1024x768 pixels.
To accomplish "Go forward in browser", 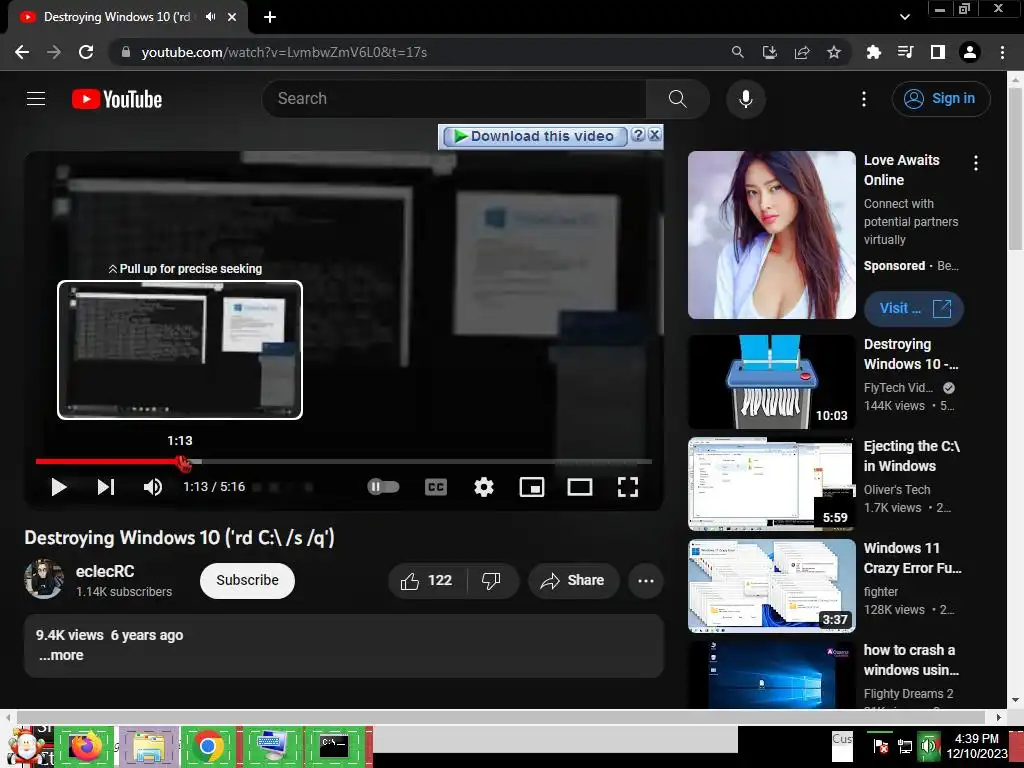I will coord(54,52).
